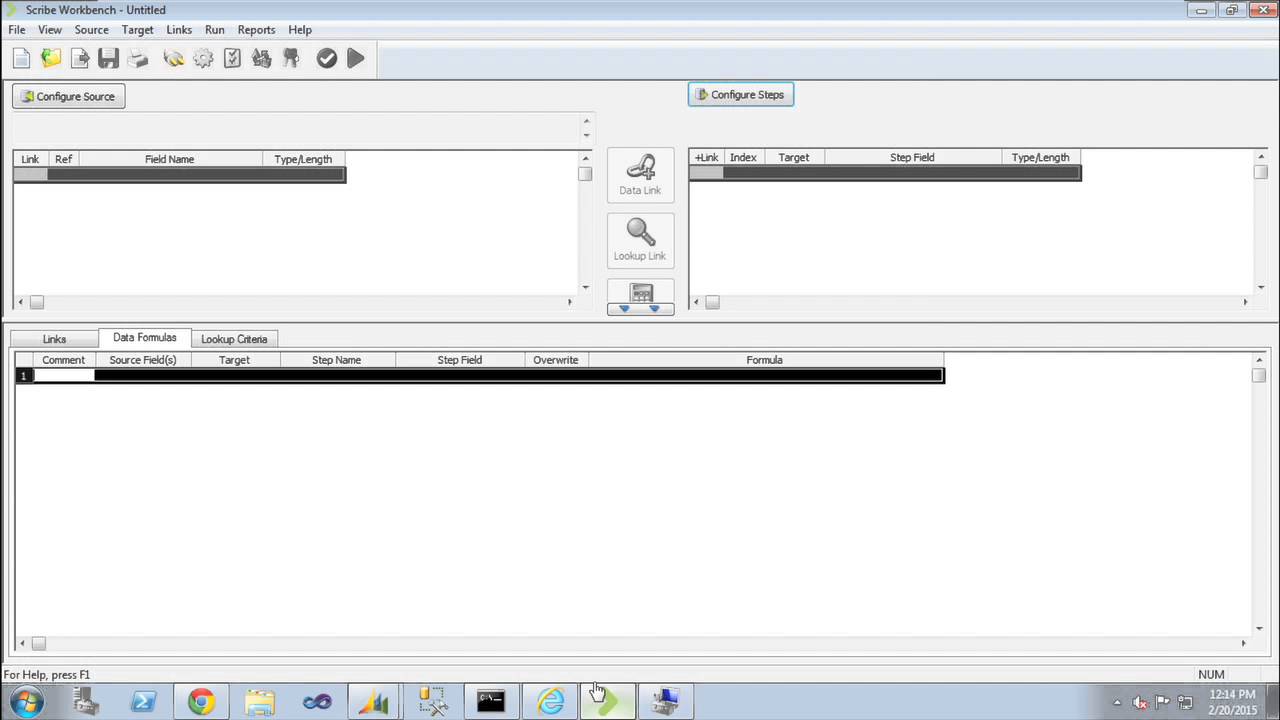
Task: Switch to the Lookup Criteria tab
Action: point(234,339)
